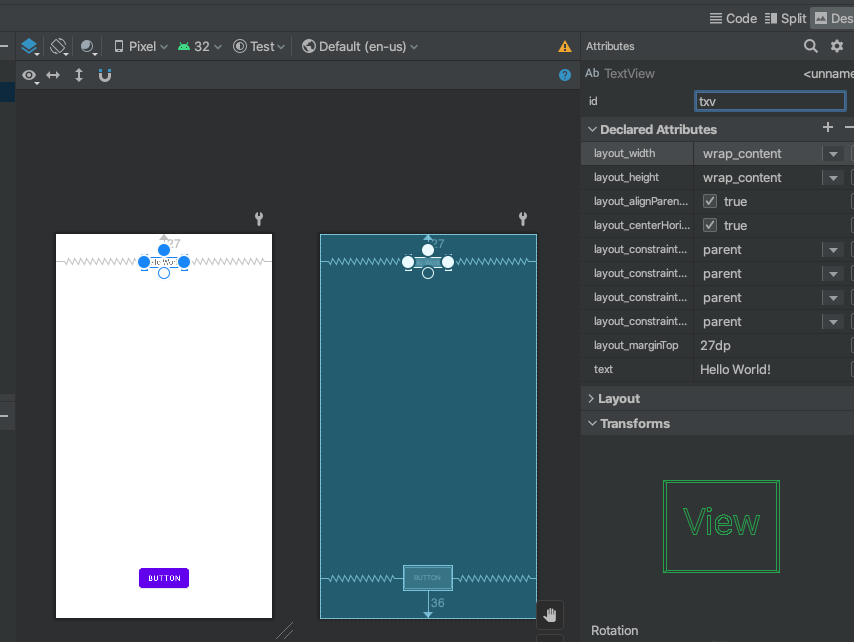Image resolution: width=854 pixels, height=642 pixels.
Task: Click the purple BUTTON in design preview
Action: pos(164,578)
